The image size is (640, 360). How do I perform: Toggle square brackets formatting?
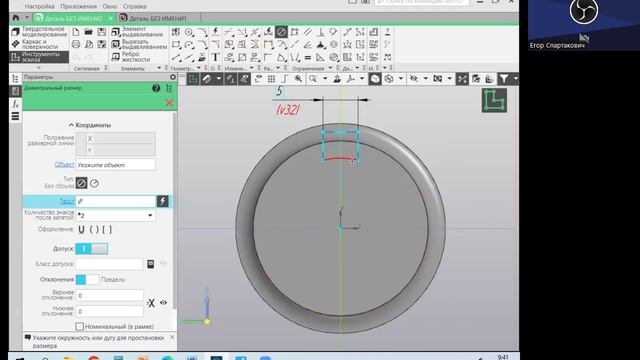point(107,229)
